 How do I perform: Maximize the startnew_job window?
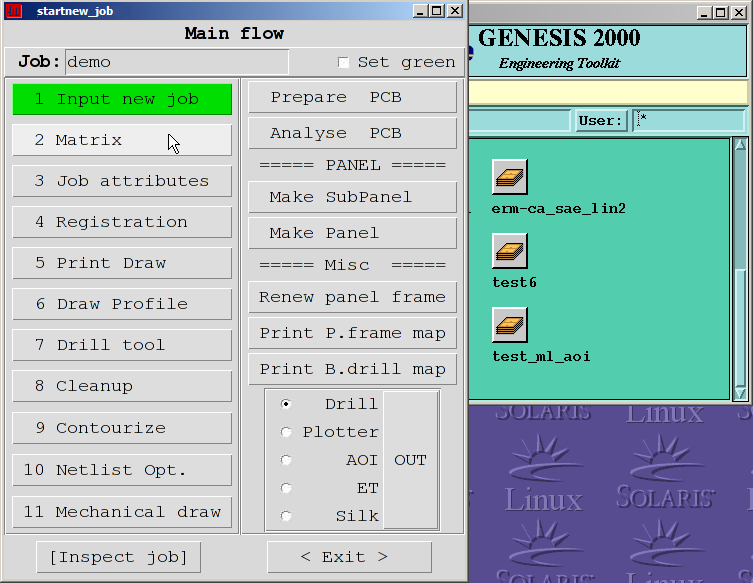click(437, 11)
